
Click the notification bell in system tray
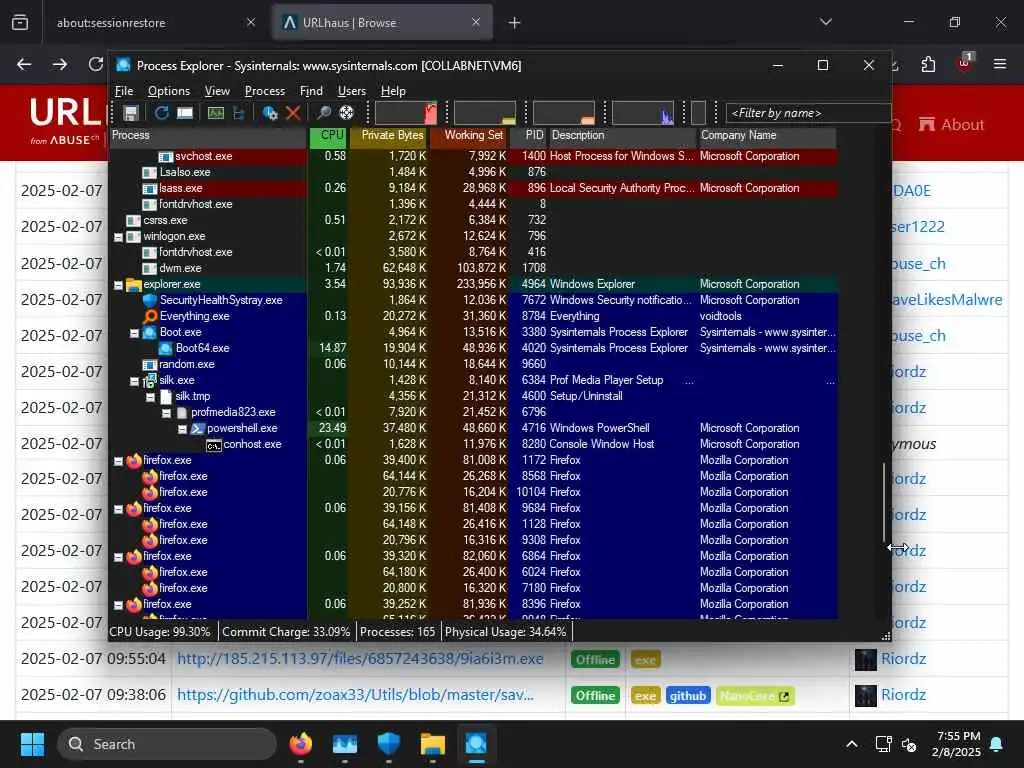997,744
